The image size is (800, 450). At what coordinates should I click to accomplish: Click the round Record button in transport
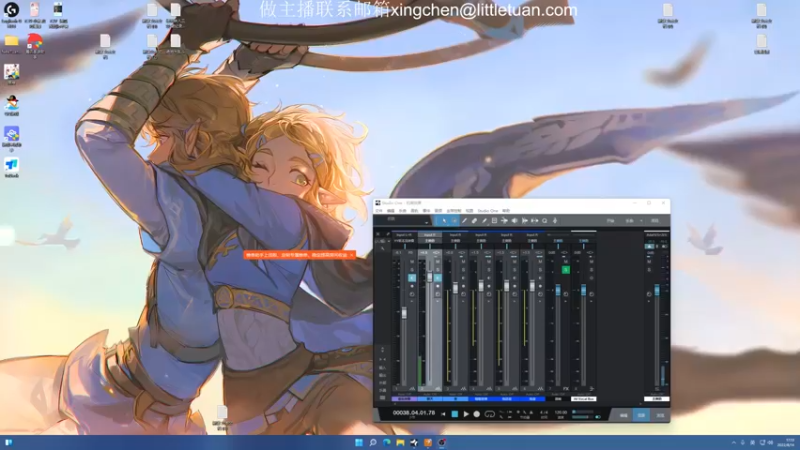tap(477, 414)
